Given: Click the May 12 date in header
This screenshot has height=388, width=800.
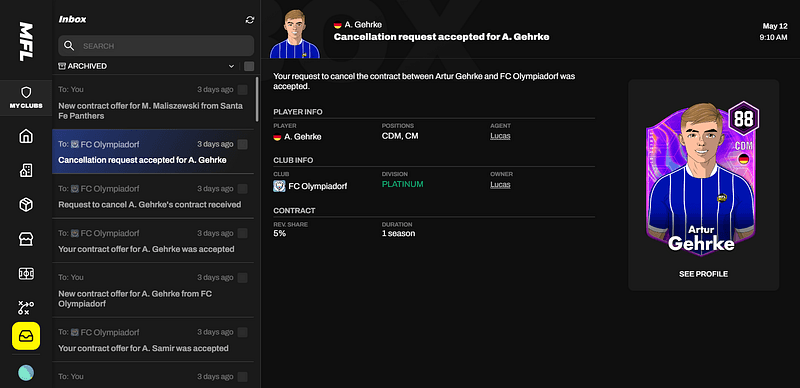Looking at the screenshot, I should tap(774, 26).
